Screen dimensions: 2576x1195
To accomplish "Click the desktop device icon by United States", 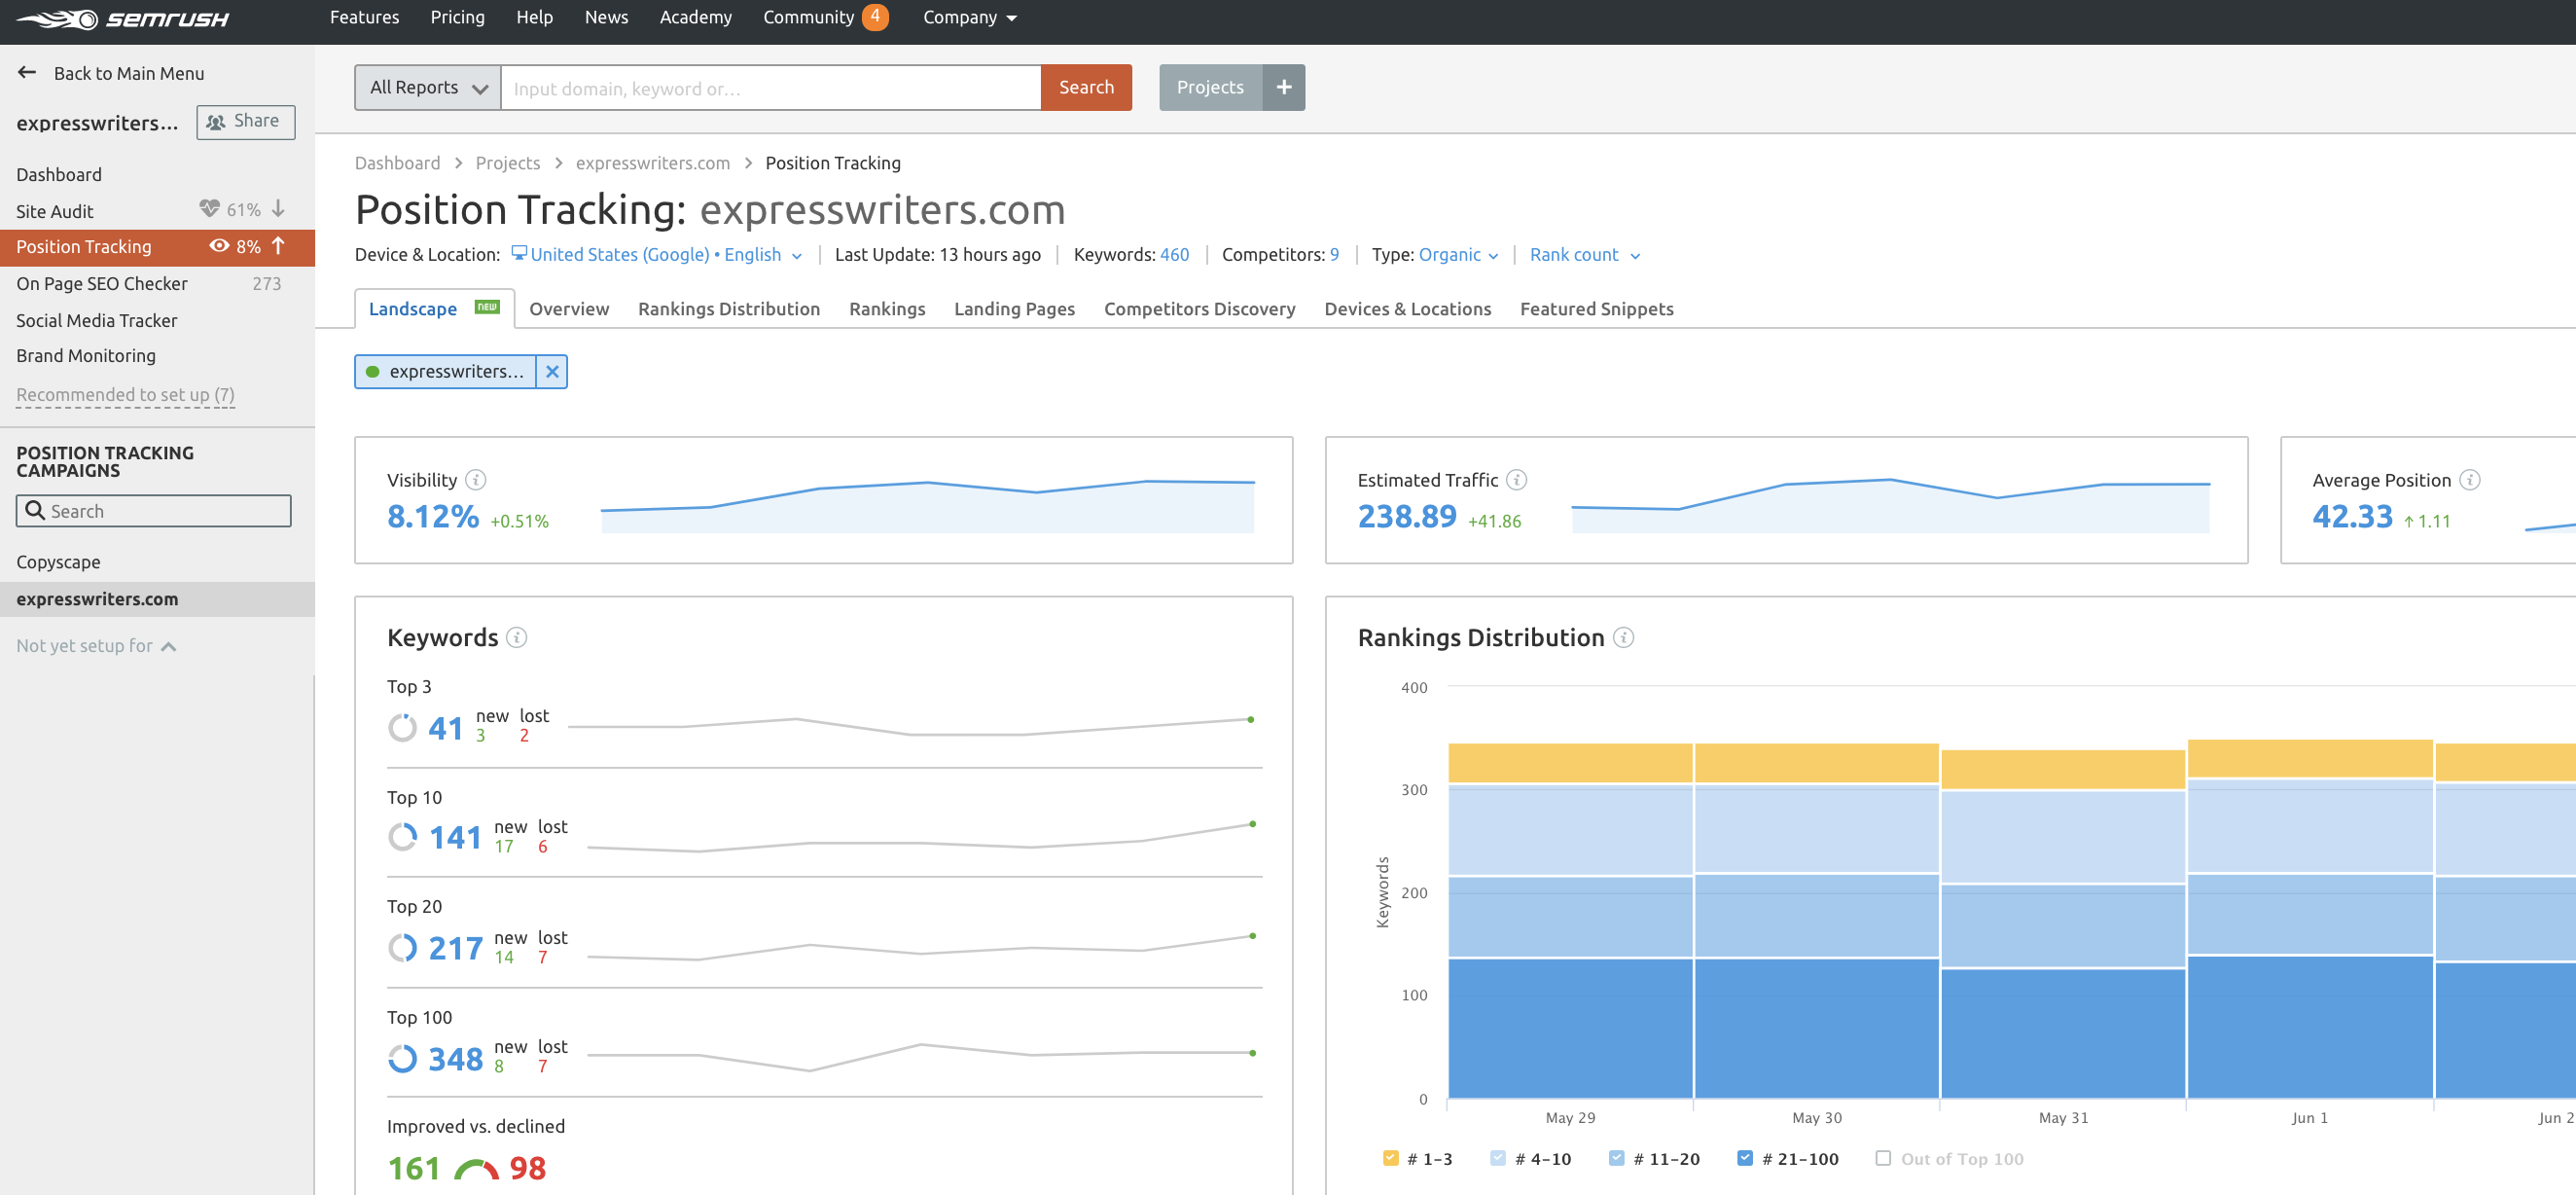I will [x=518, y=253].
